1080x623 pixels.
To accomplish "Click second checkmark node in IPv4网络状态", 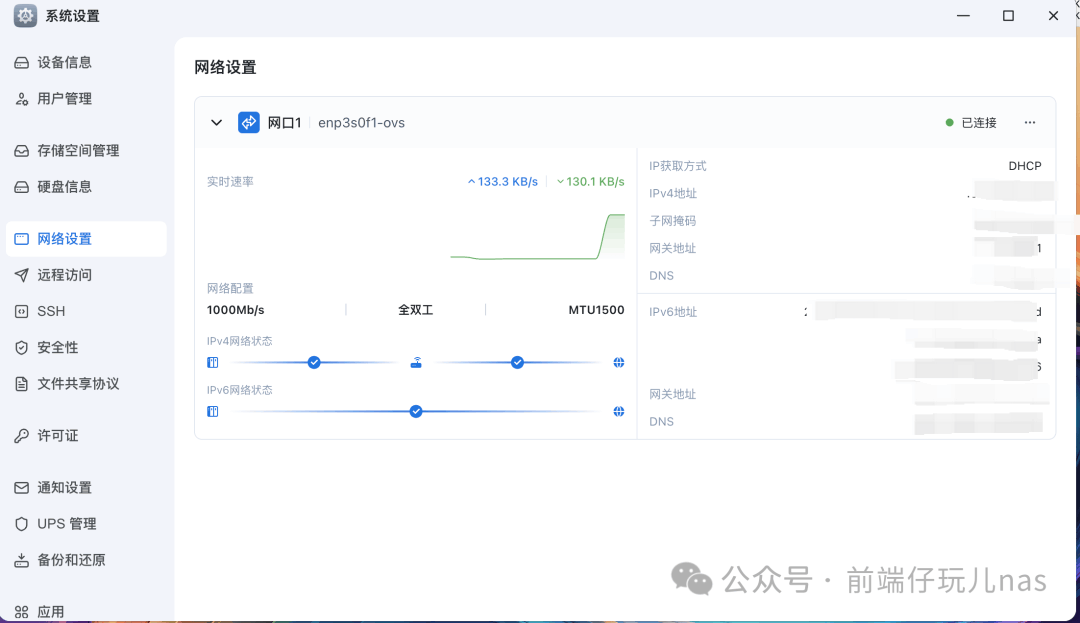I will point(517,362).
